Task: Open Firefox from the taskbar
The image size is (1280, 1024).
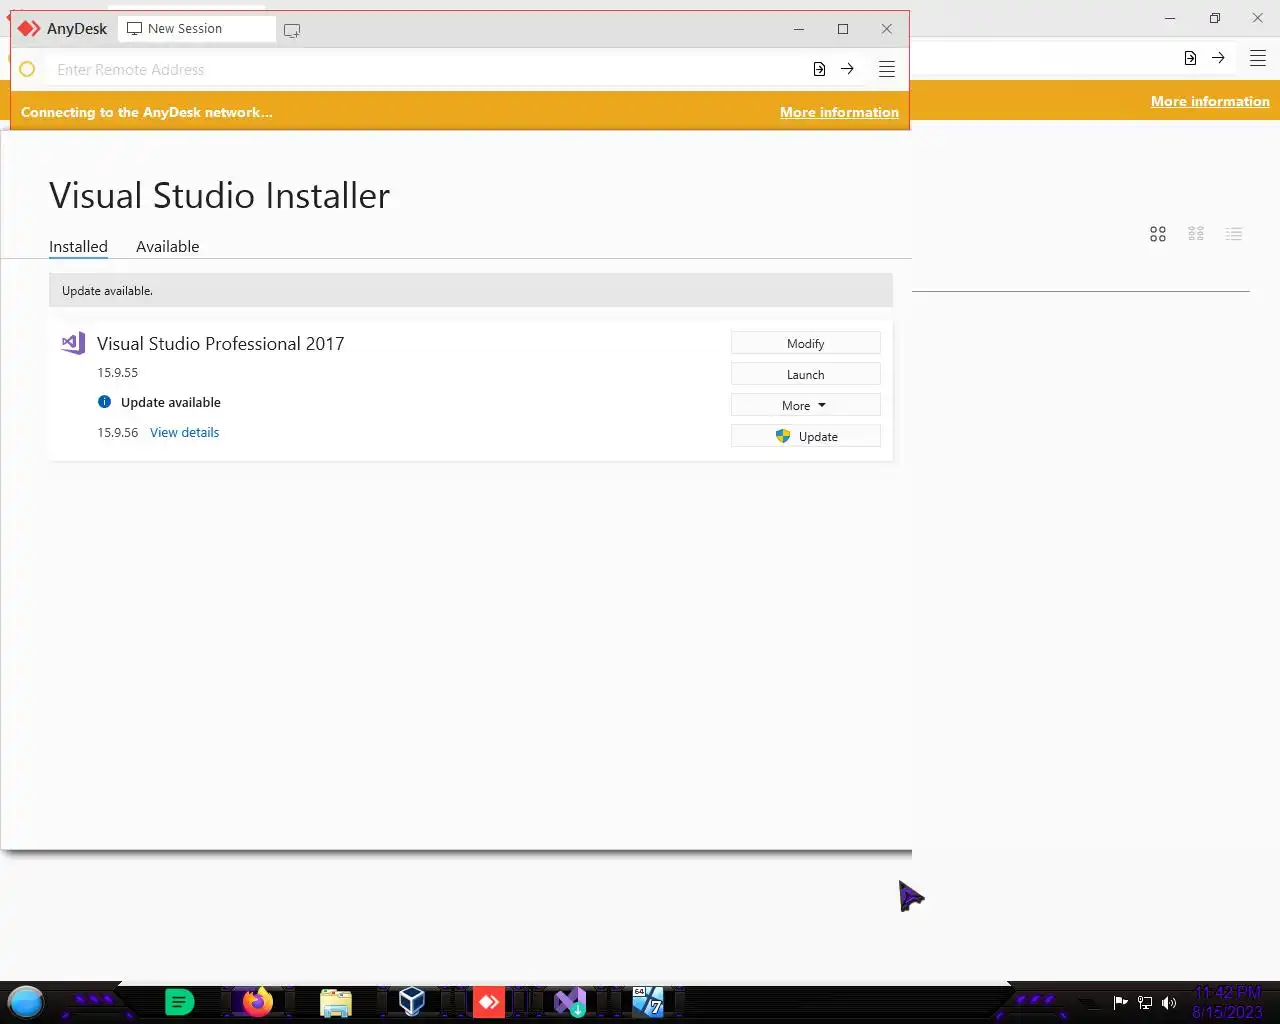Action: click(x=257, y=1002)
